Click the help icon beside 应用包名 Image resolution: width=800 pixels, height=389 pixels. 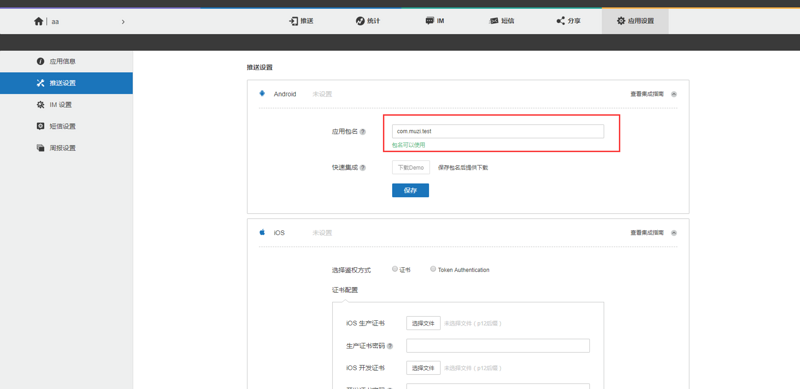pos(363,132)
